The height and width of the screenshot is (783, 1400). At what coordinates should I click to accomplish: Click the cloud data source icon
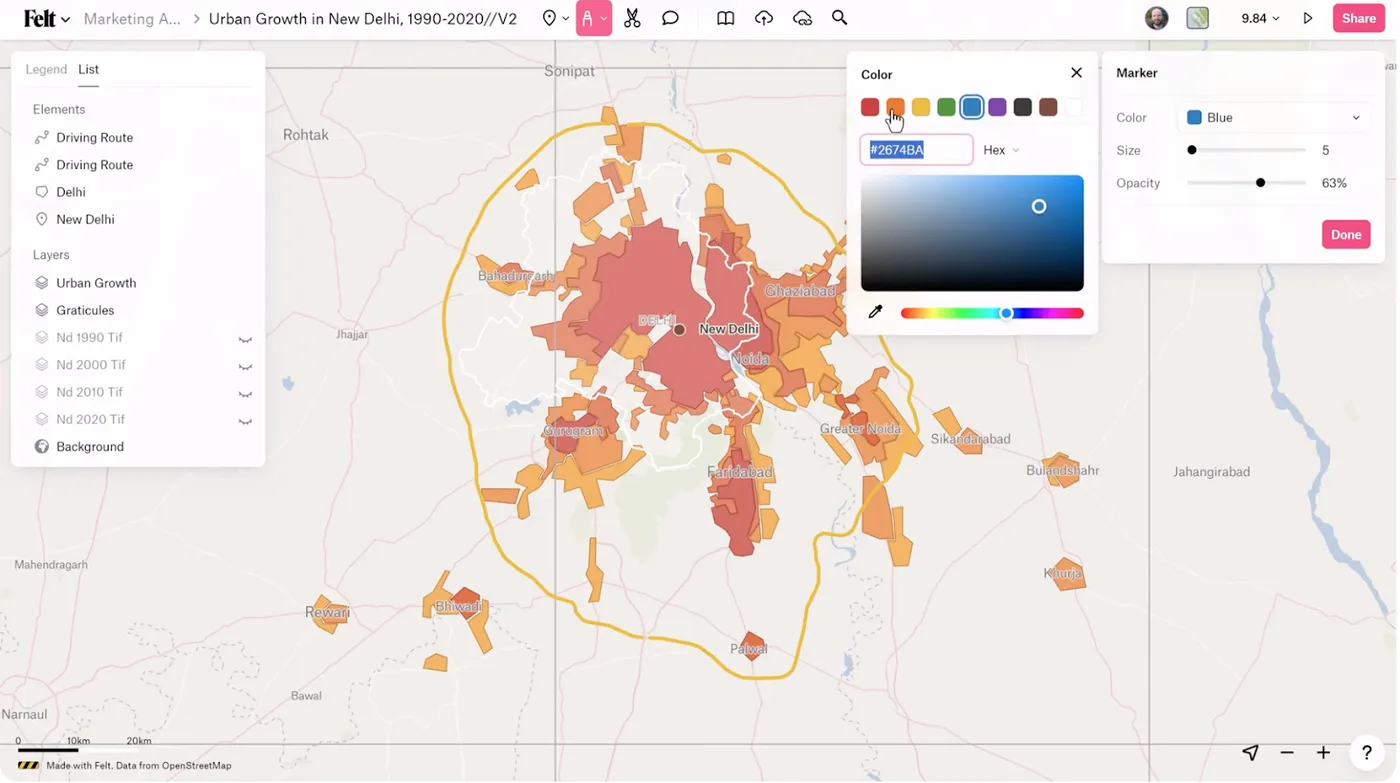(802, 18)
